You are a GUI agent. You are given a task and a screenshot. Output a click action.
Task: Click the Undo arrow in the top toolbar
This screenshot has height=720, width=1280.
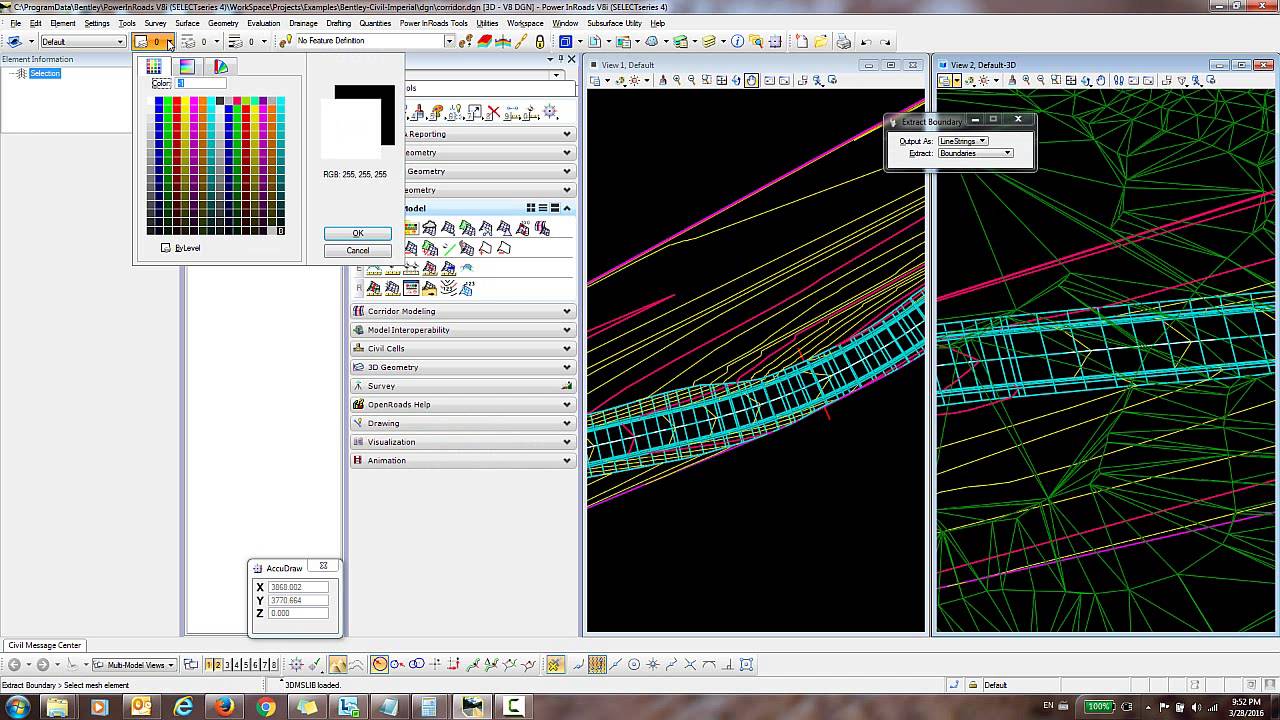click(866, 42)
